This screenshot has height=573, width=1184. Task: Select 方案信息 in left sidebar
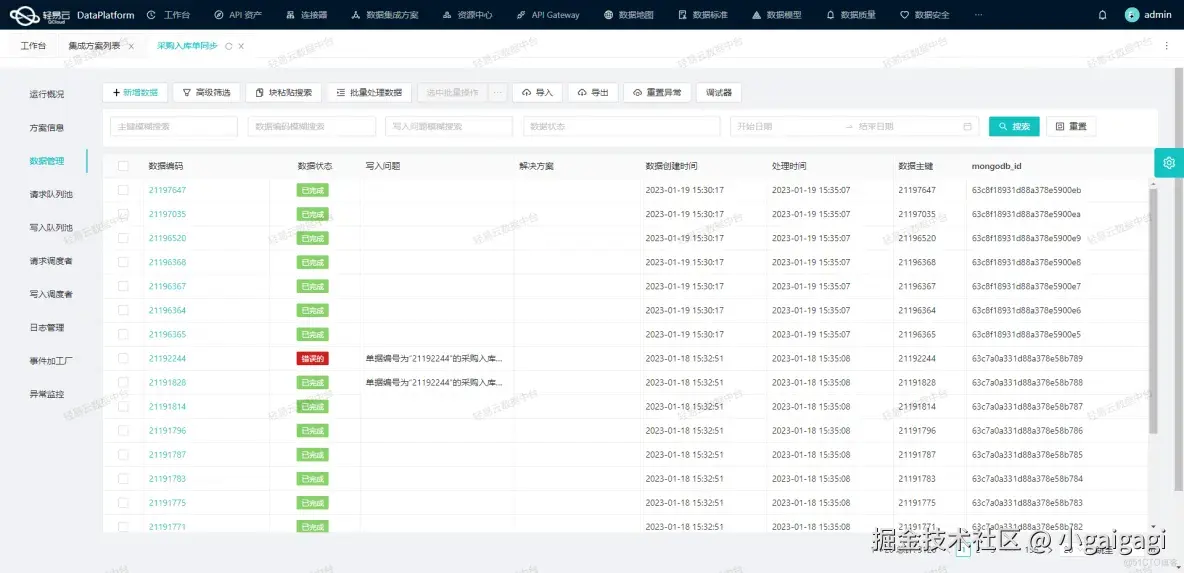click(x=47, y=128)
